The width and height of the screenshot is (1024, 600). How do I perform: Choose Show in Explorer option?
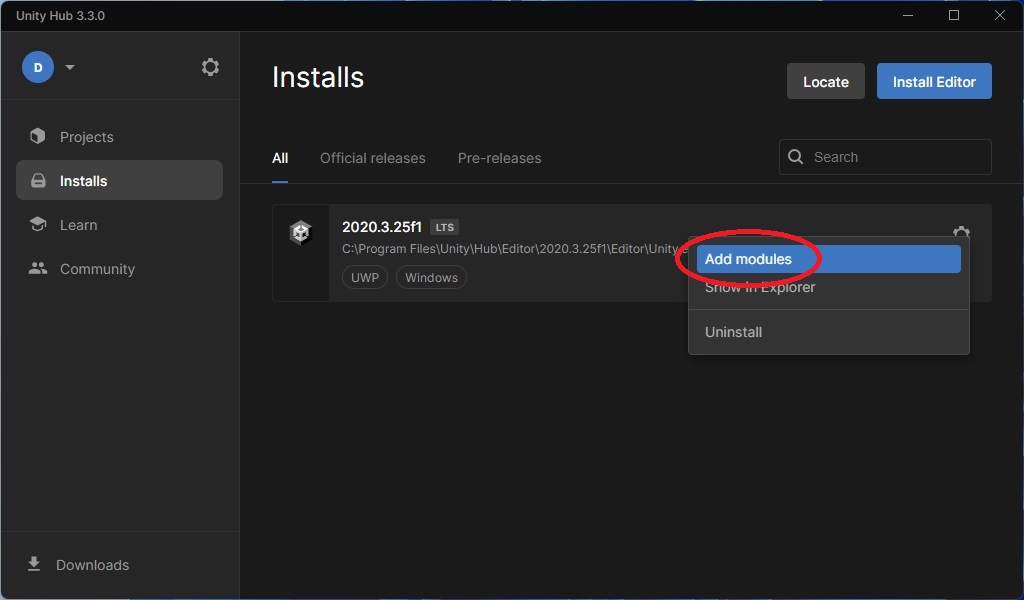pyautogui.click(x=828, y=288)
